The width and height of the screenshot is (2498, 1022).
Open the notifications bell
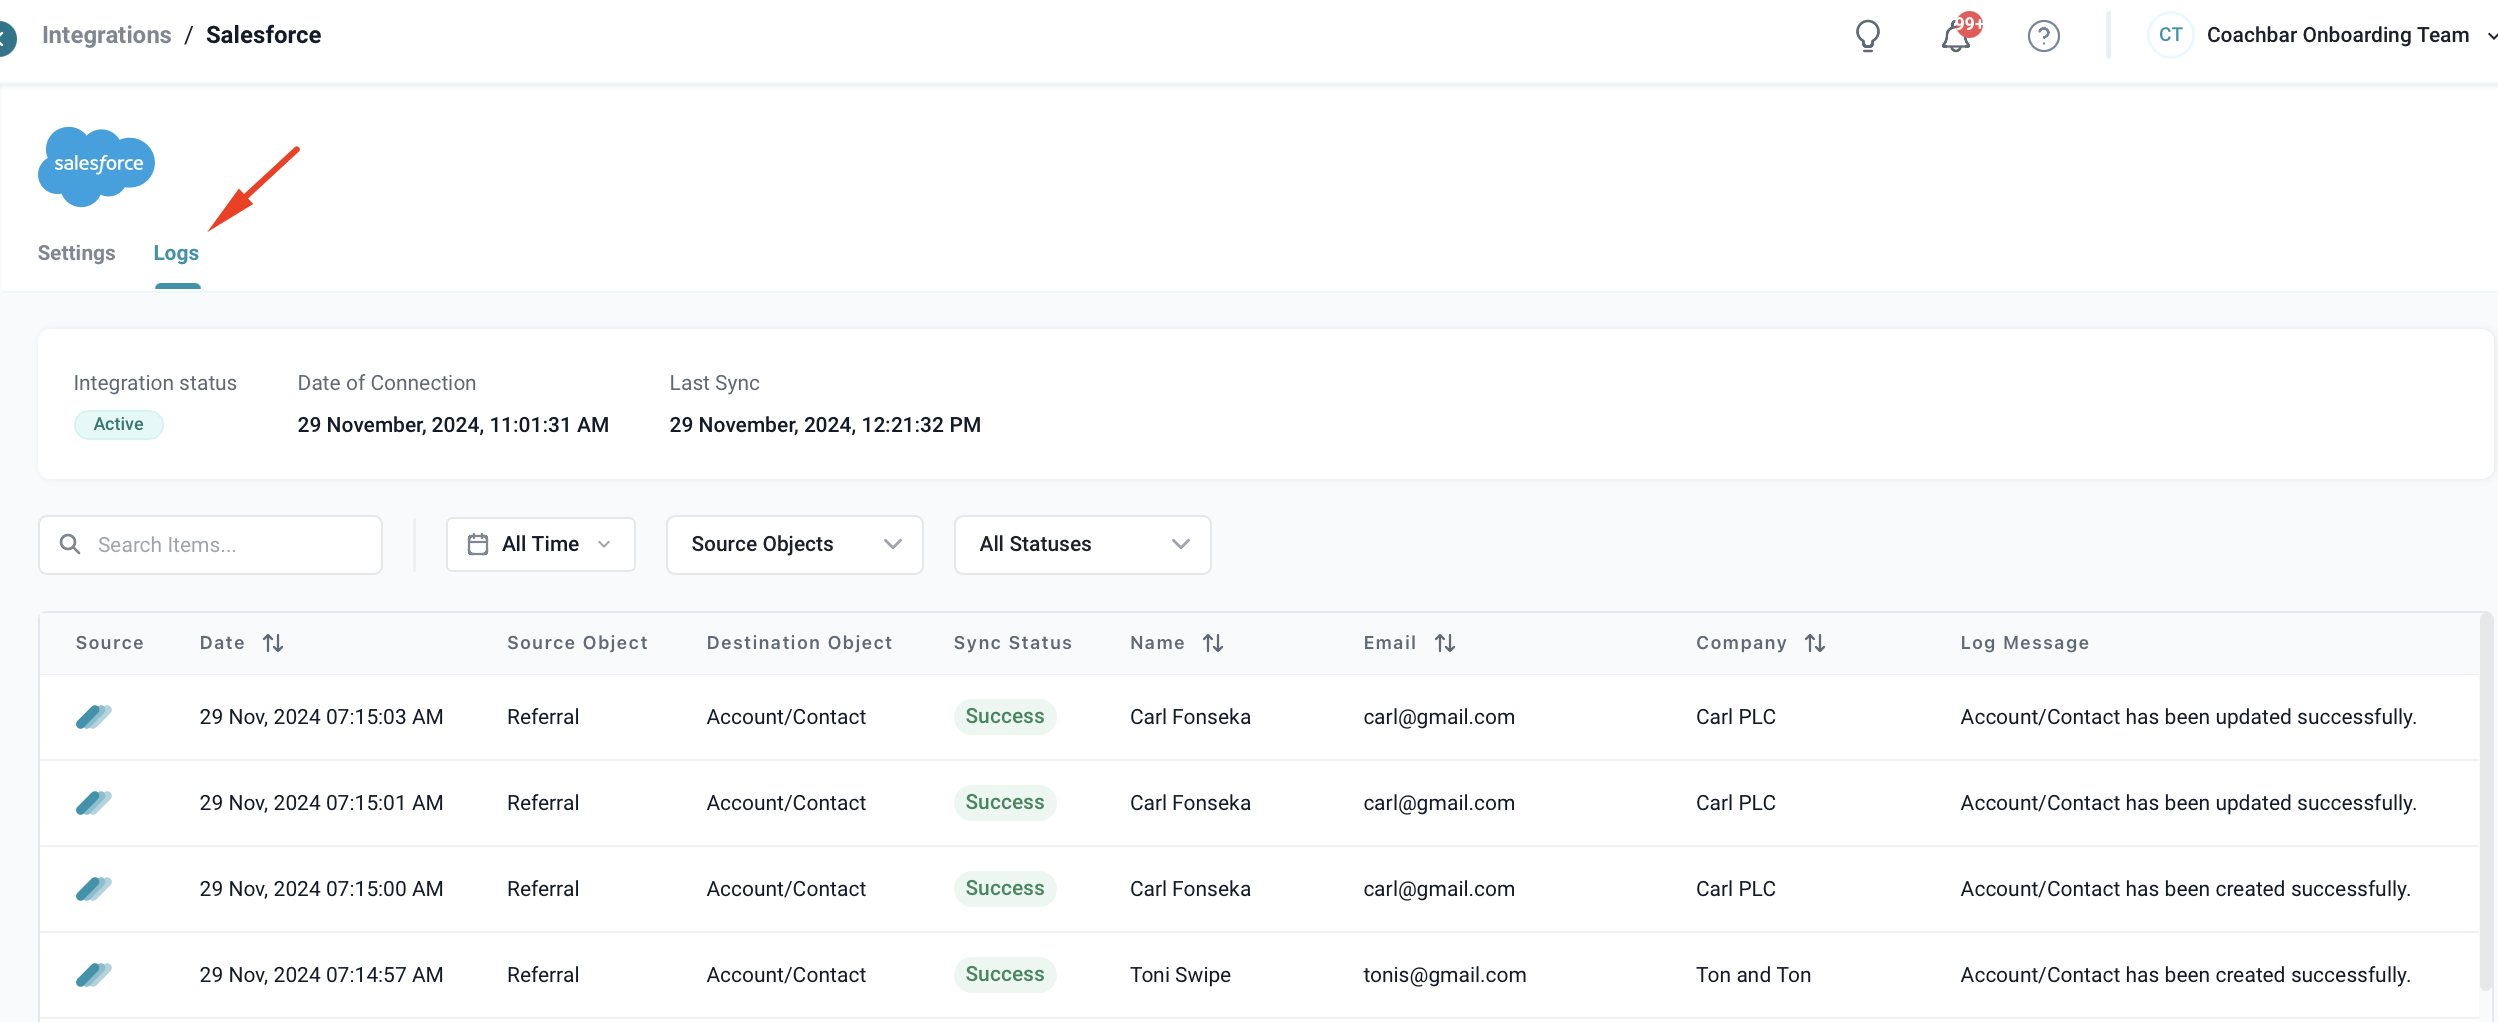(x=1956, y=37)
